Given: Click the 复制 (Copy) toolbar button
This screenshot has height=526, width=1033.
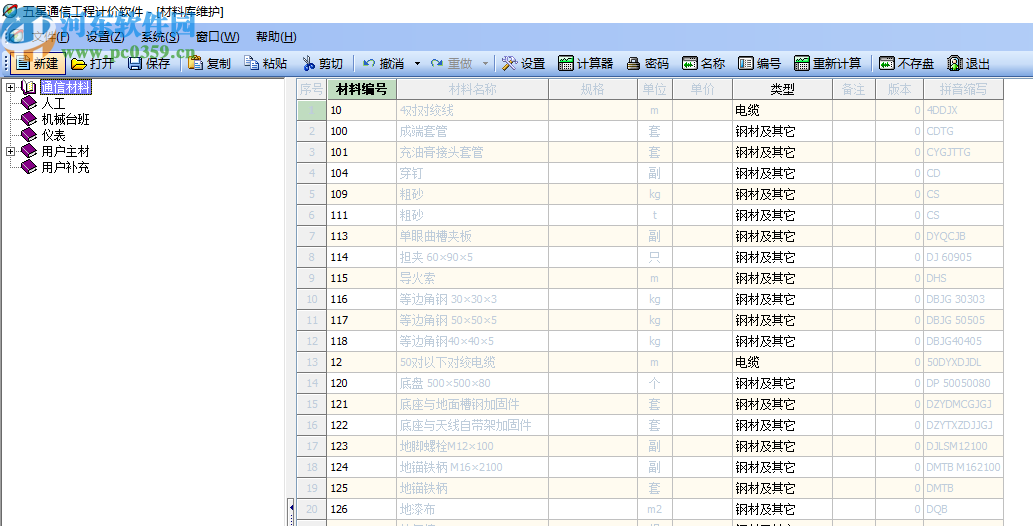Looking at the screenshot, I should (x=209, y=63).
